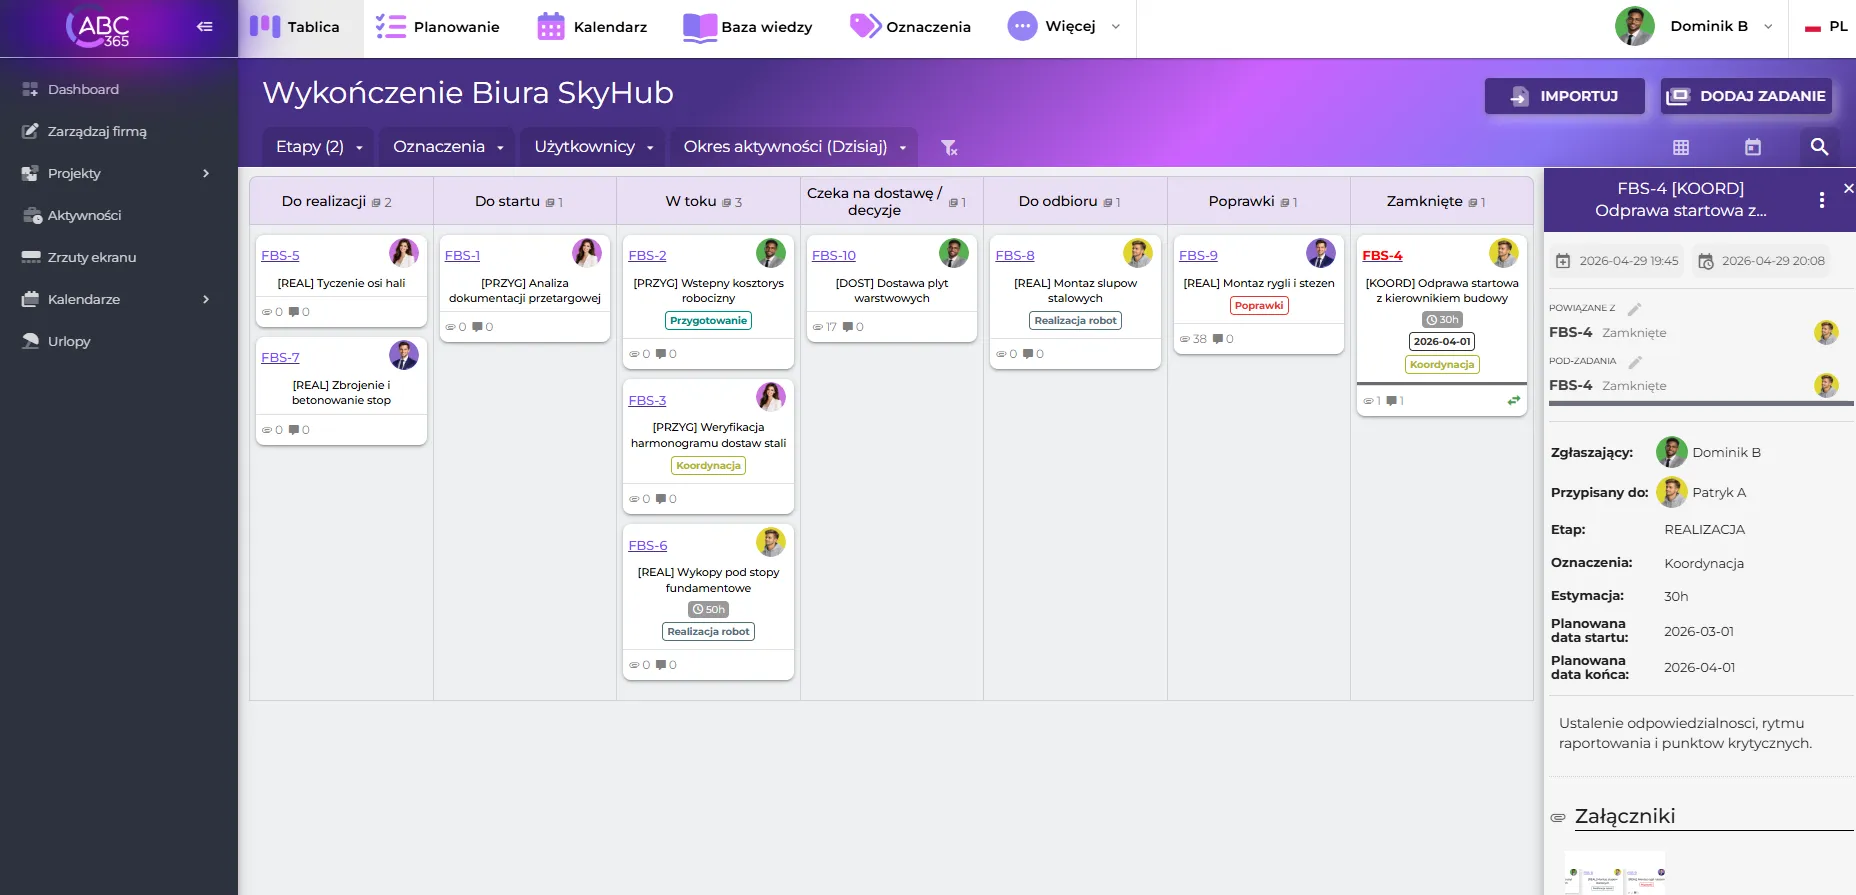Change language via the PL flag
The height and width of the screenshot is (895, 1856).
[x=1826, y=27]
